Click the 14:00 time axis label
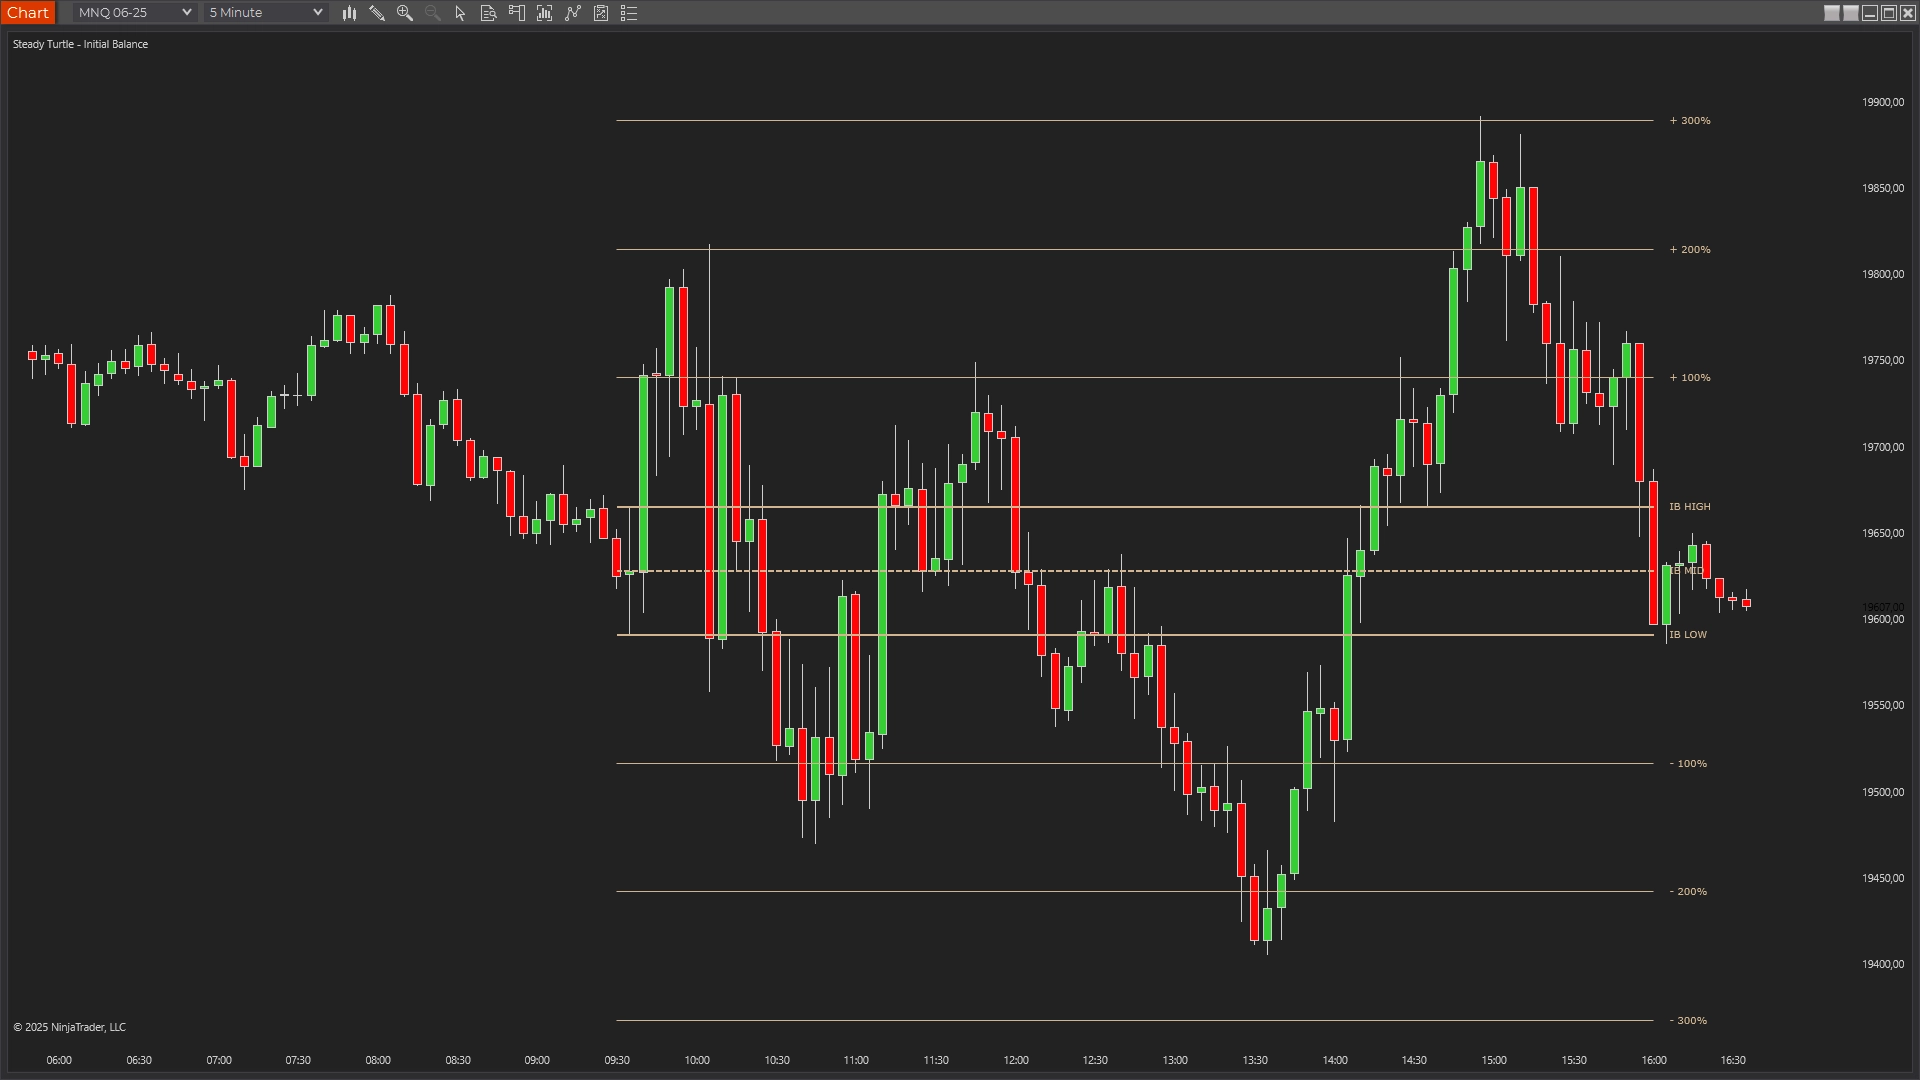 [1335, 1060]
